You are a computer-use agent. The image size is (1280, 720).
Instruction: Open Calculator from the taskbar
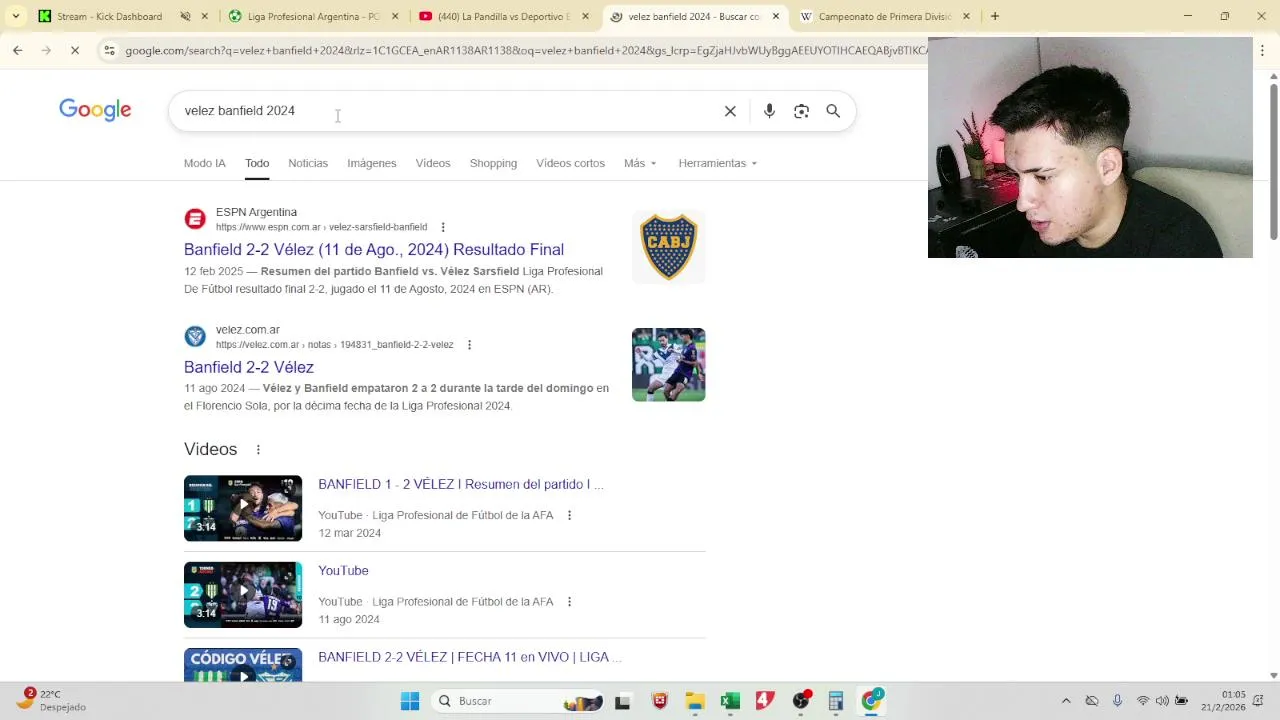click(836, 701)
